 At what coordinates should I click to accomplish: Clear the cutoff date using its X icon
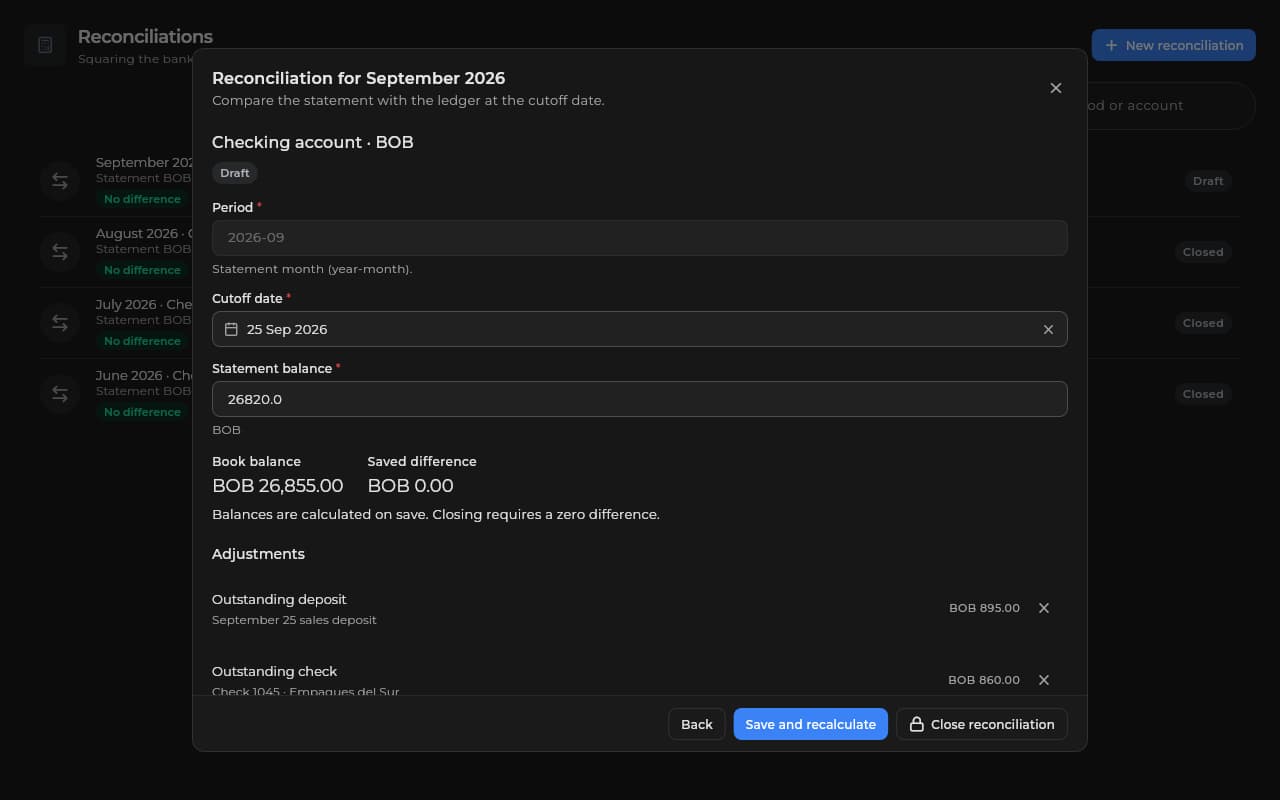tap(1048, 329)
